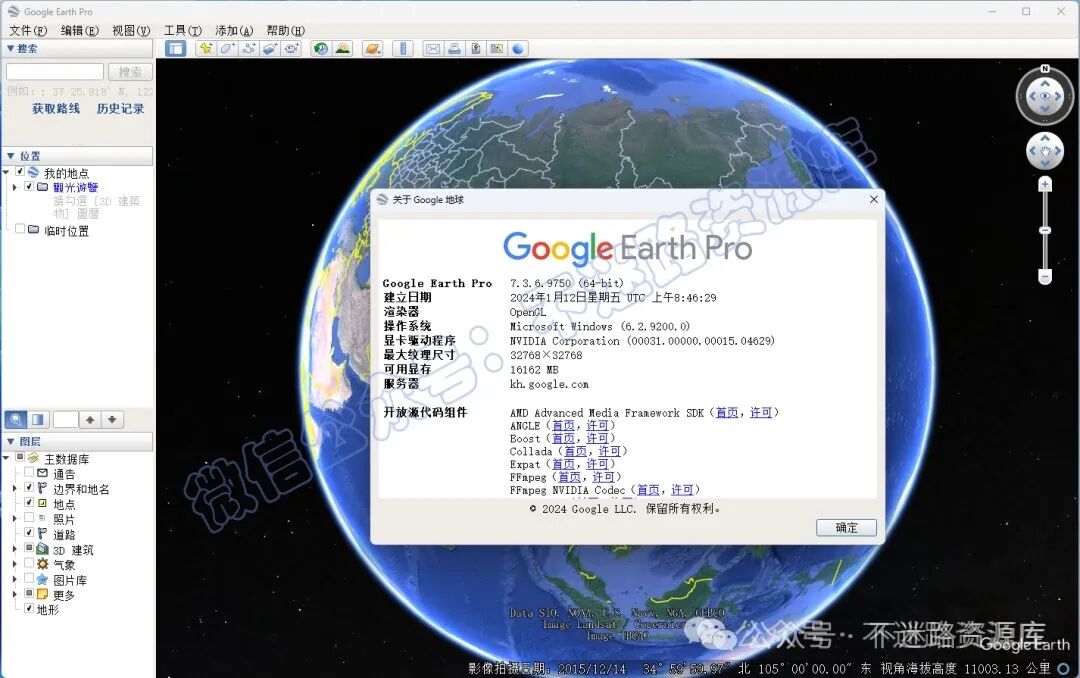Viewport: 1080px width, 678px height.
Task: Close the 关于 Google 地球 dialog
Action: (874, 199)
